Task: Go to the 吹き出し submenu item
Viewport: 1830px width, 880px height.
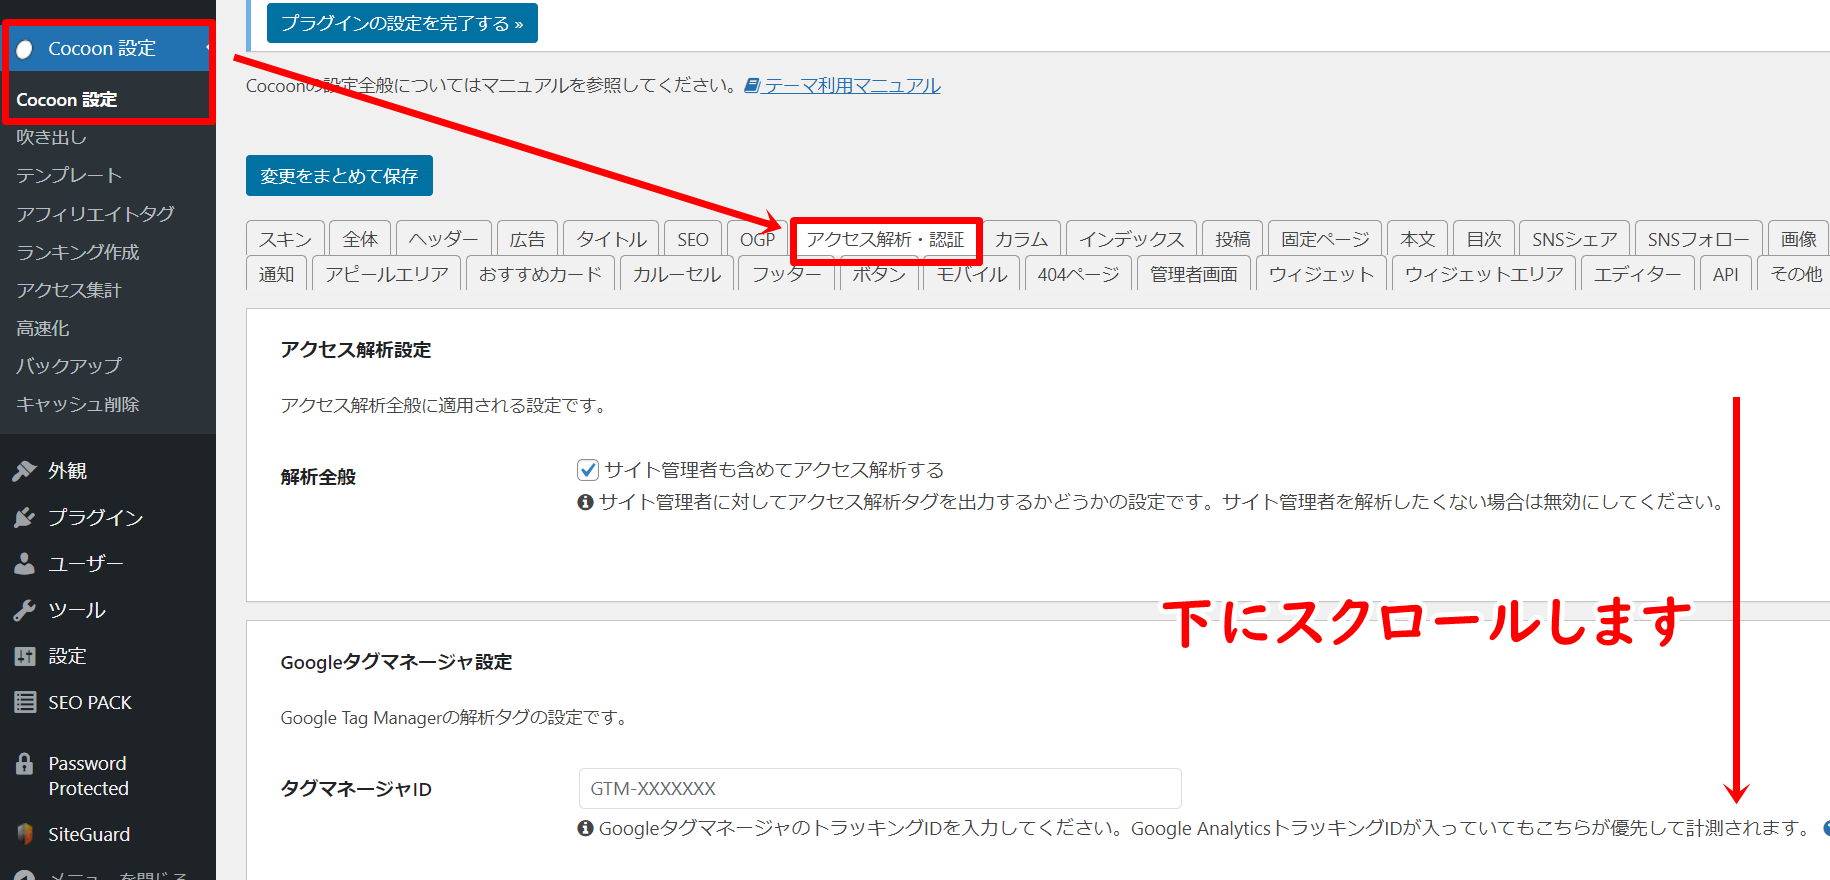Action: click(52, 137)
